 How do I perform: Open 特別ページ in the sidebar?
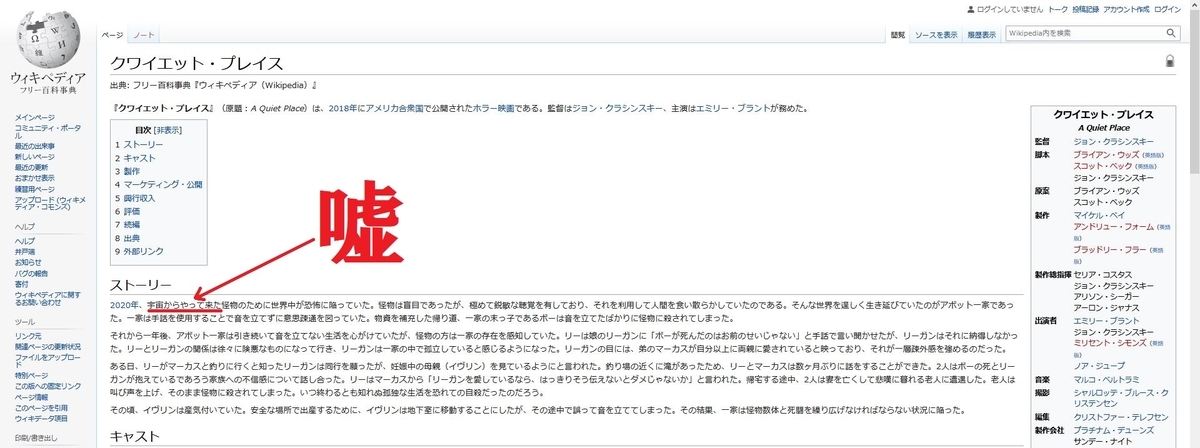[x=31, y=375]
